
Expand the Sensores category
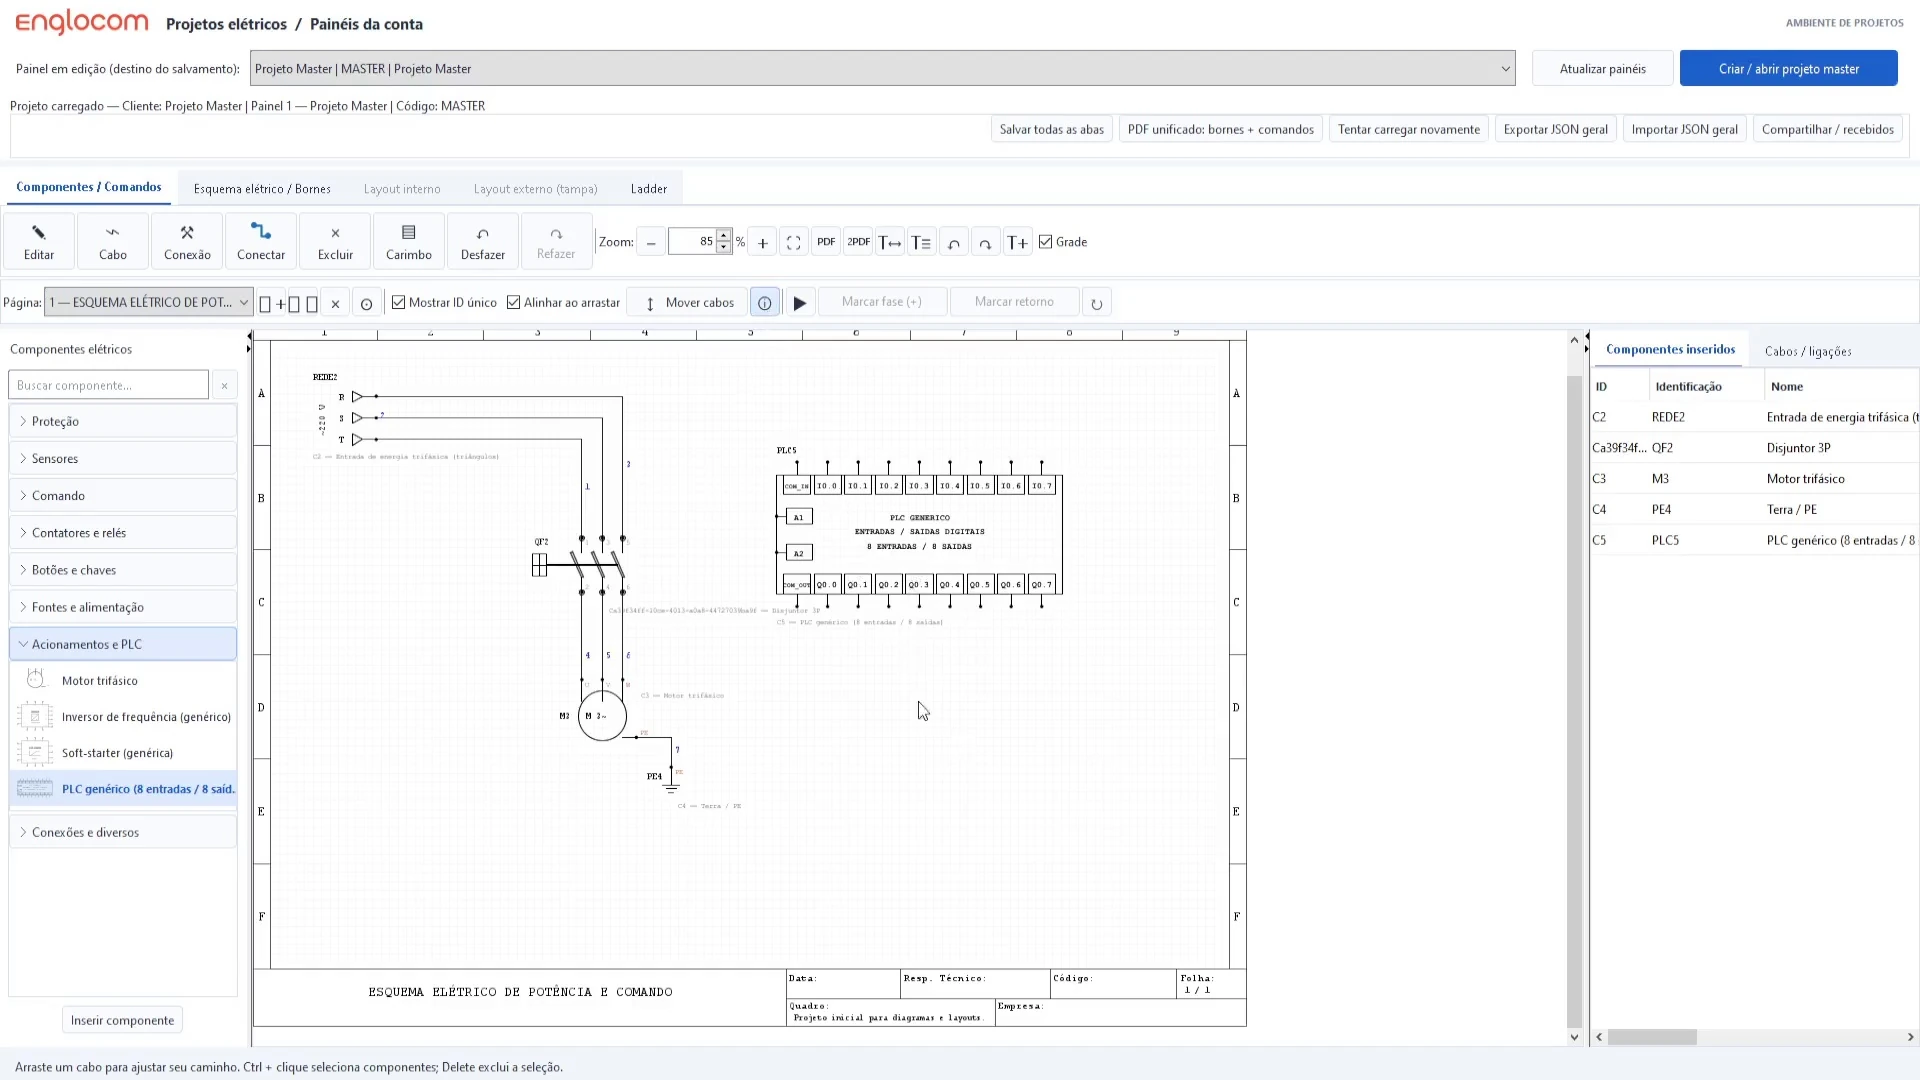[x=123, y=458]
